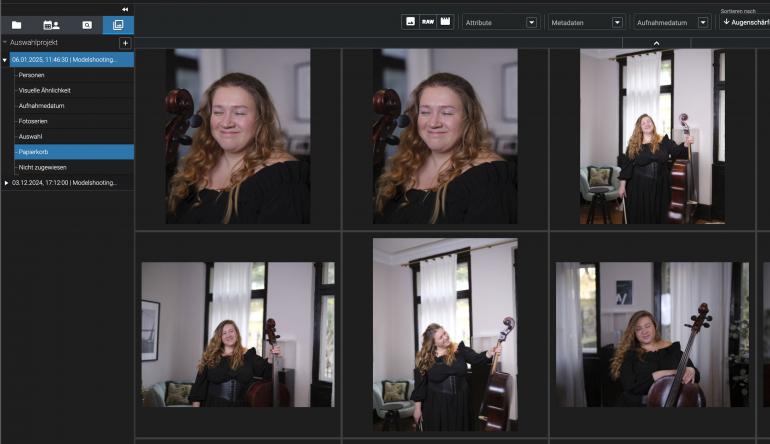Select first close-up portrait with closed eyes
The height and width of the screenshot is (444, 770).
[238, 136]
